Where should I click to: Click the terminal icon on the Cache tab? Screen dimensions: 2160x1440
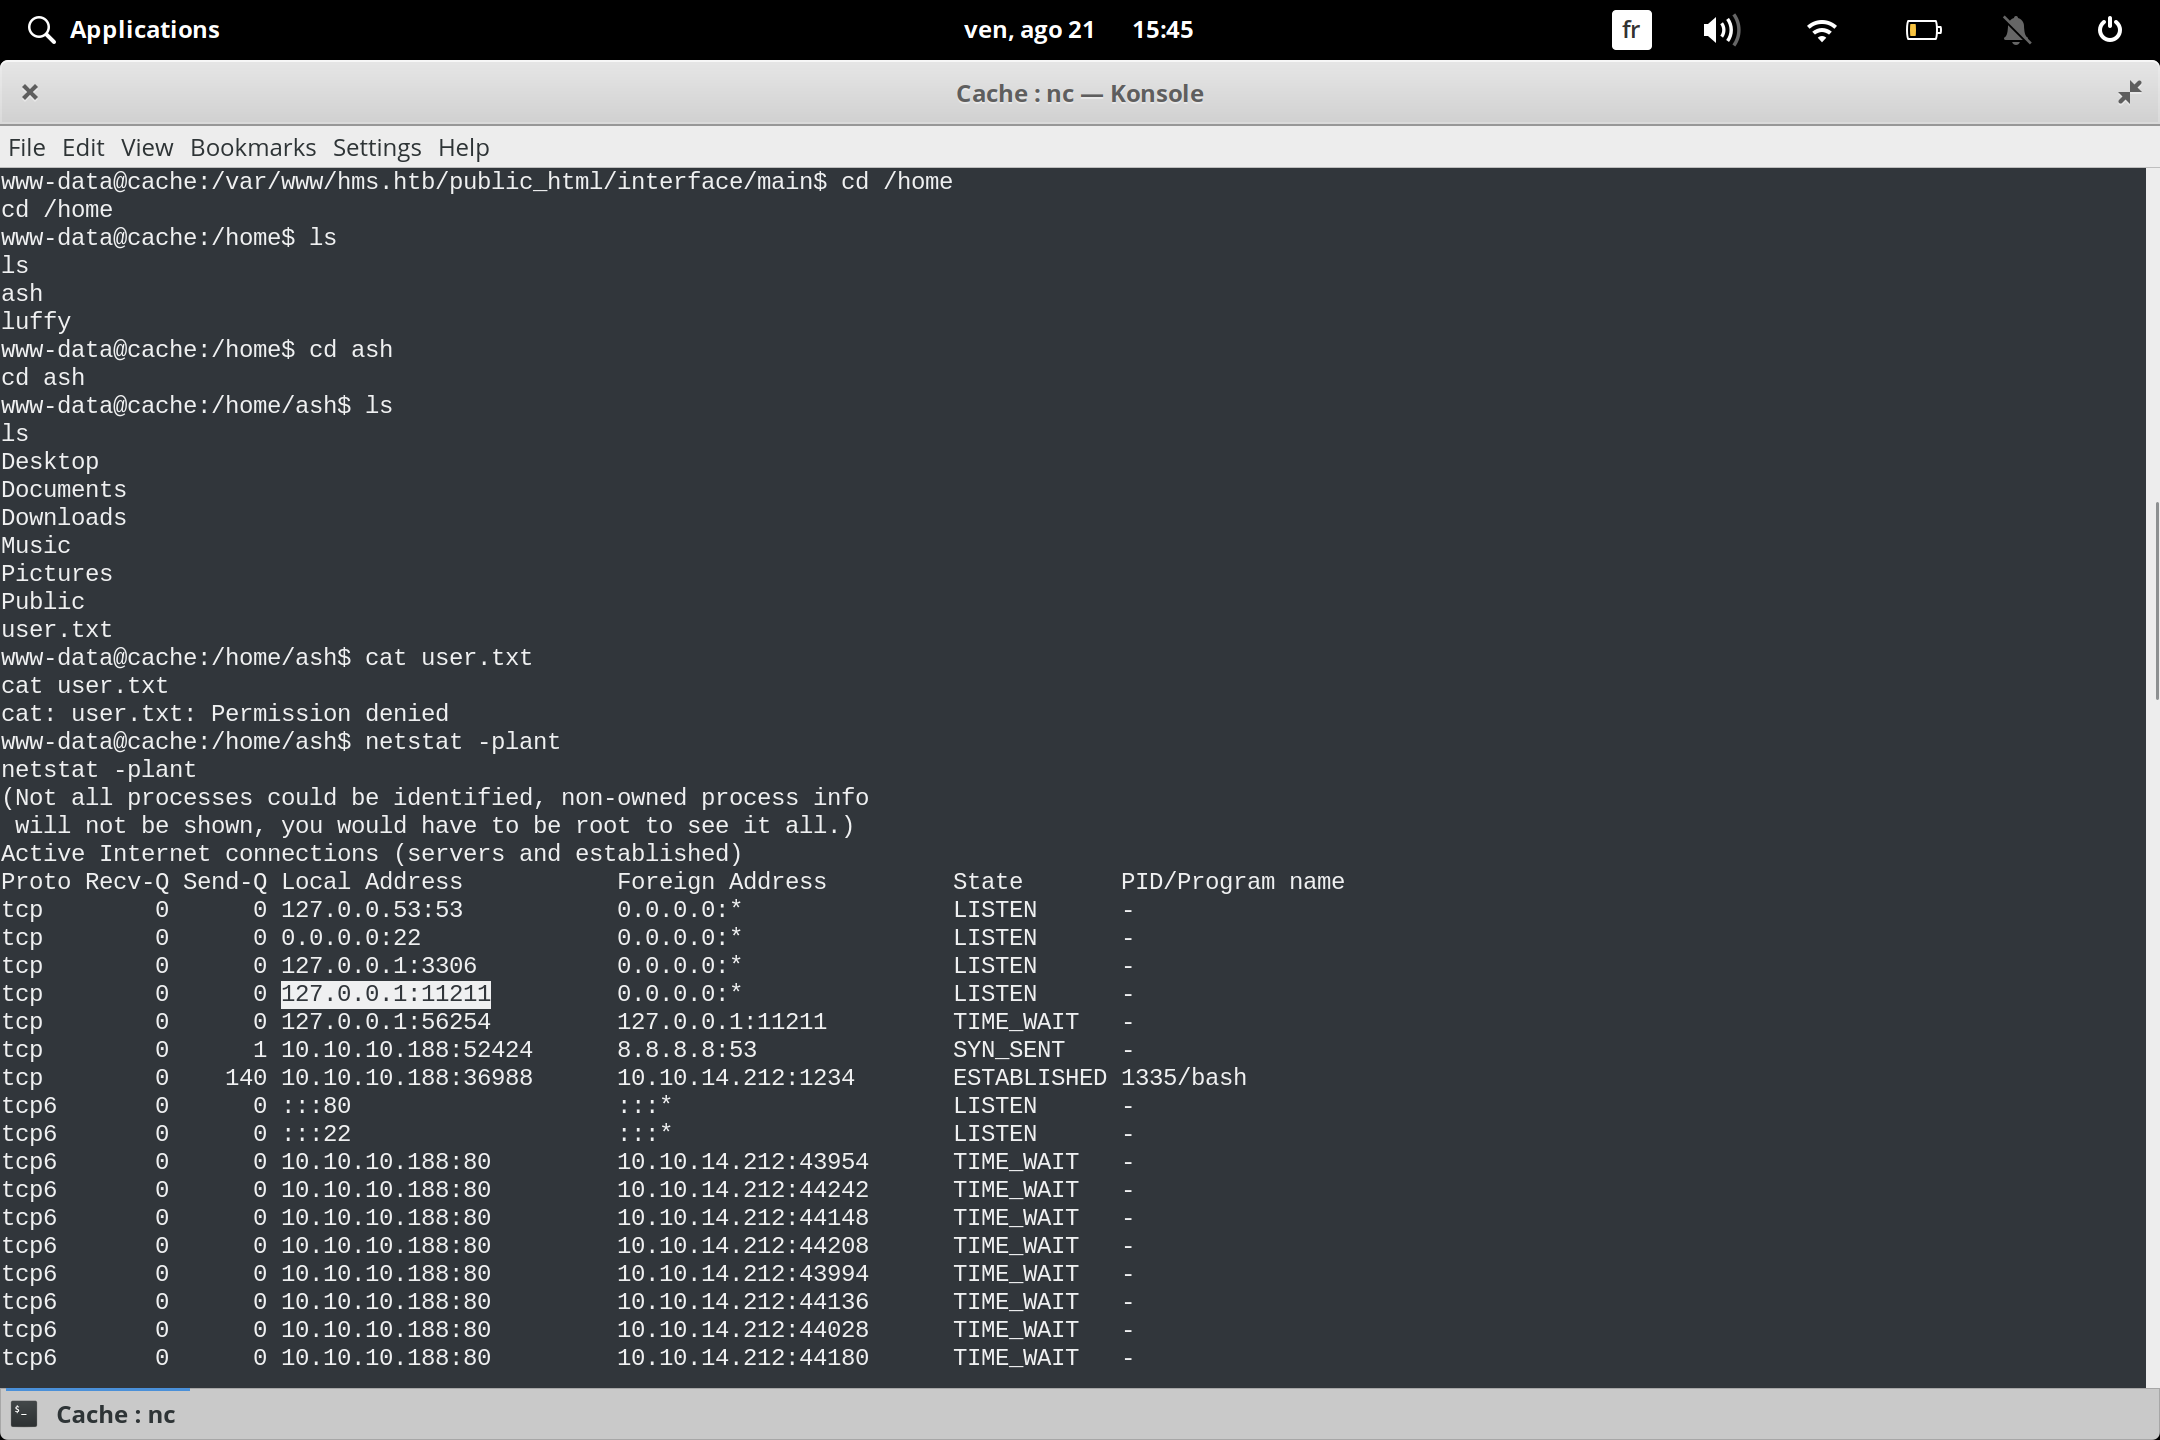click(25, 1414)
